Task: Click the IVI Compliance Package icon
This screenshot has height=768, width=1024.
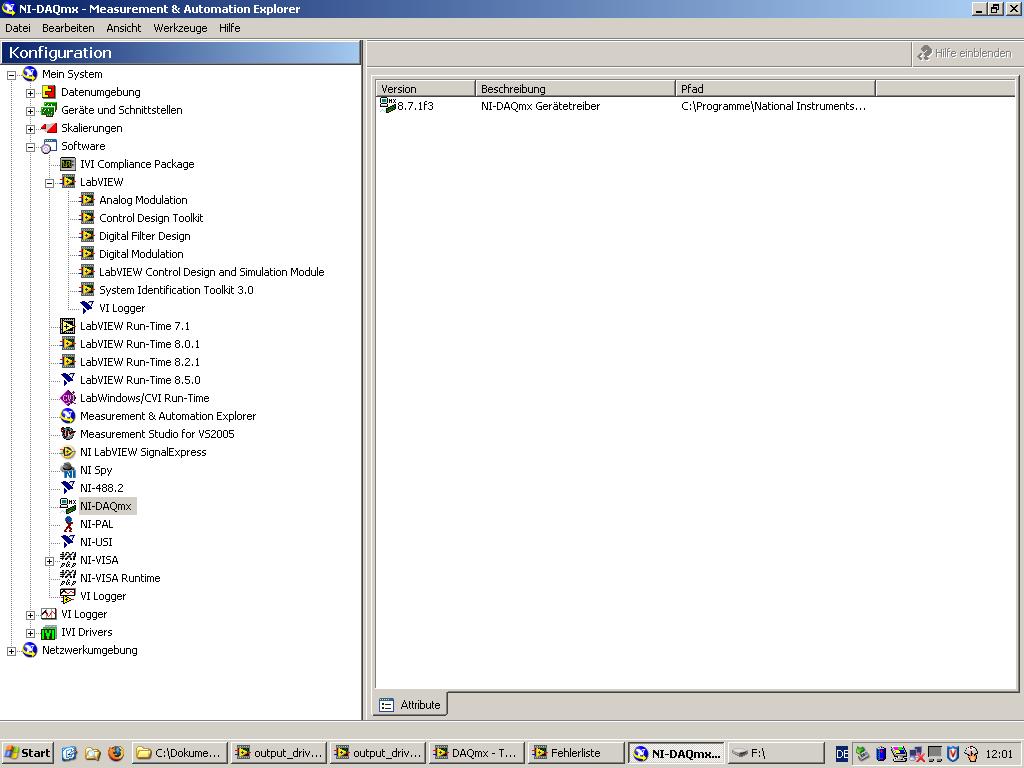Action: point(68,164)
